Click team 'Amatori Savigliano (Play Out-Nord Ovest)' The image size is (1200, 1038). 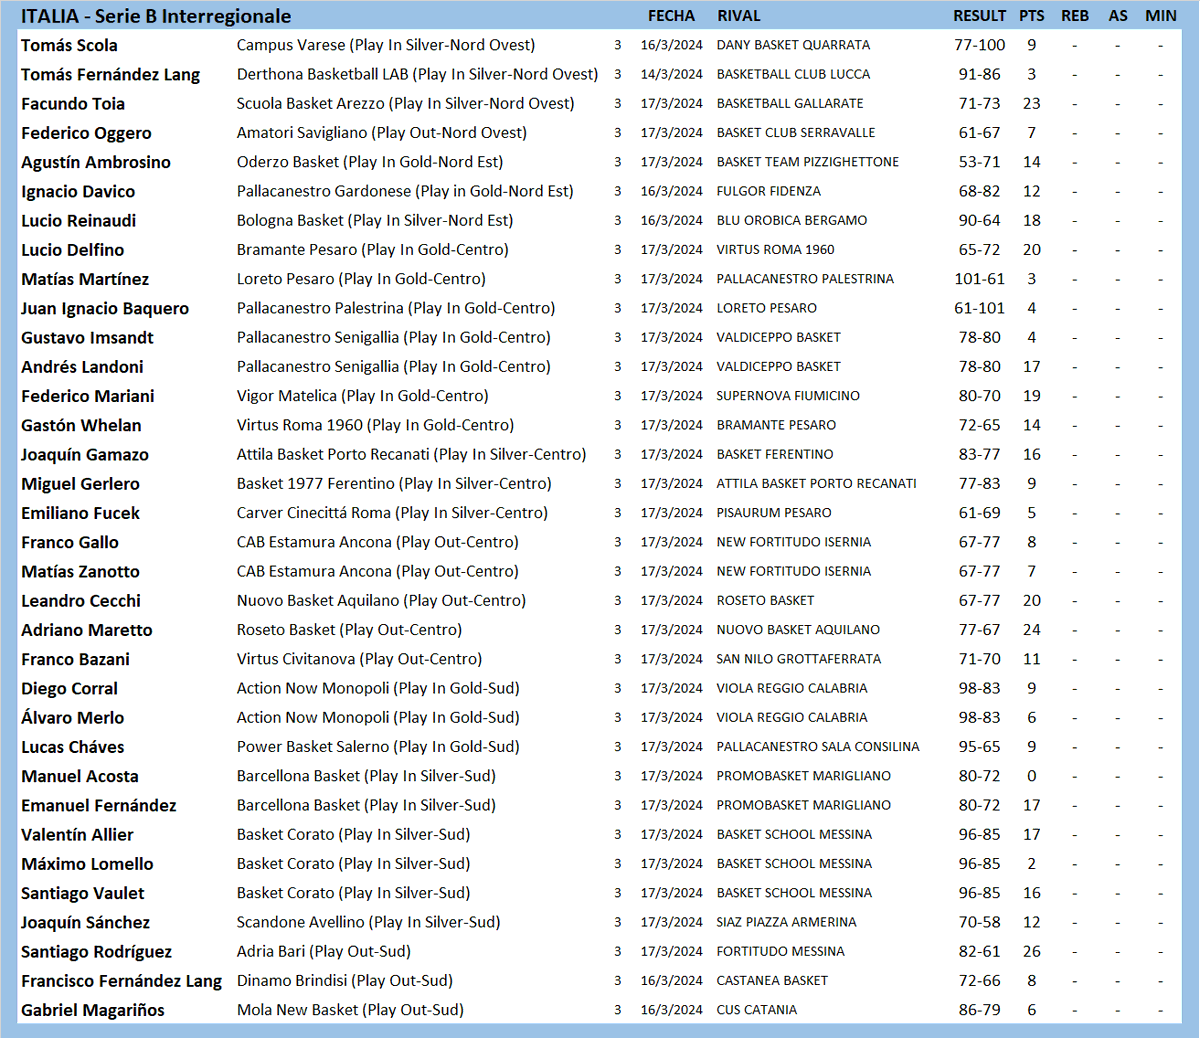(382, 133)
